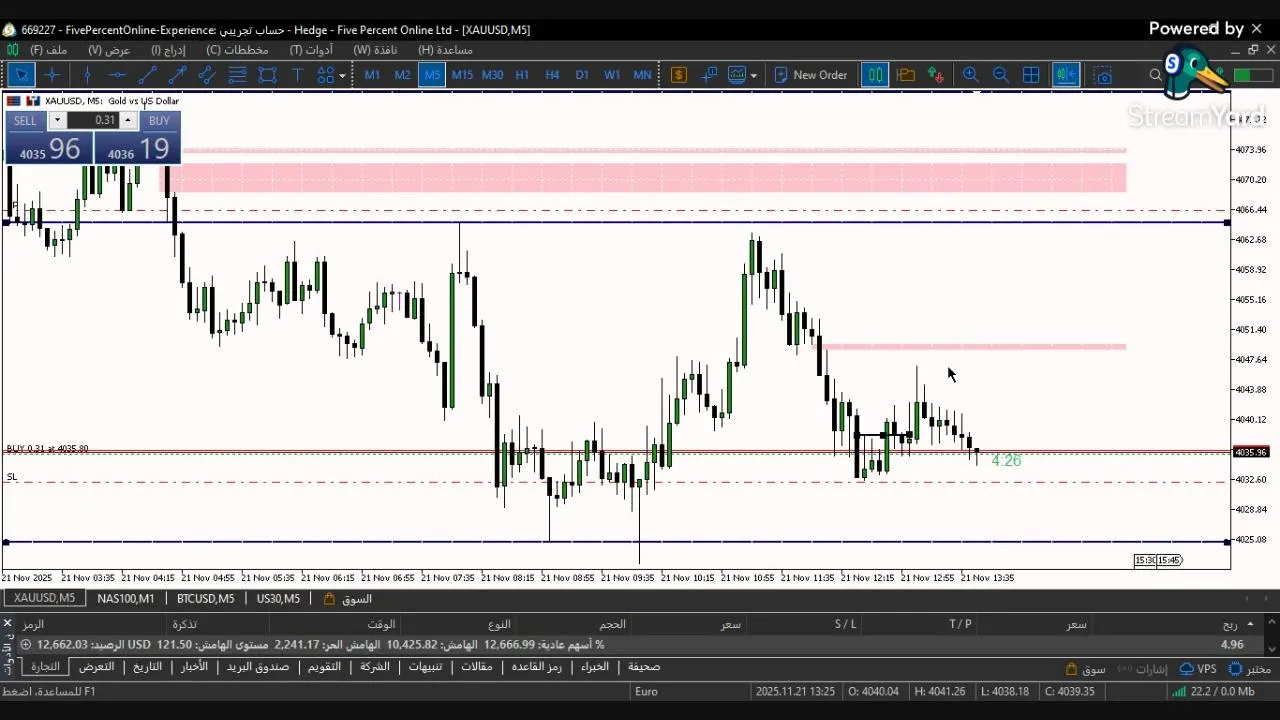Select the arrowed ray line tool
Image resolution: width=1280 pixels, height=720 pixels.
click(177, 75)
